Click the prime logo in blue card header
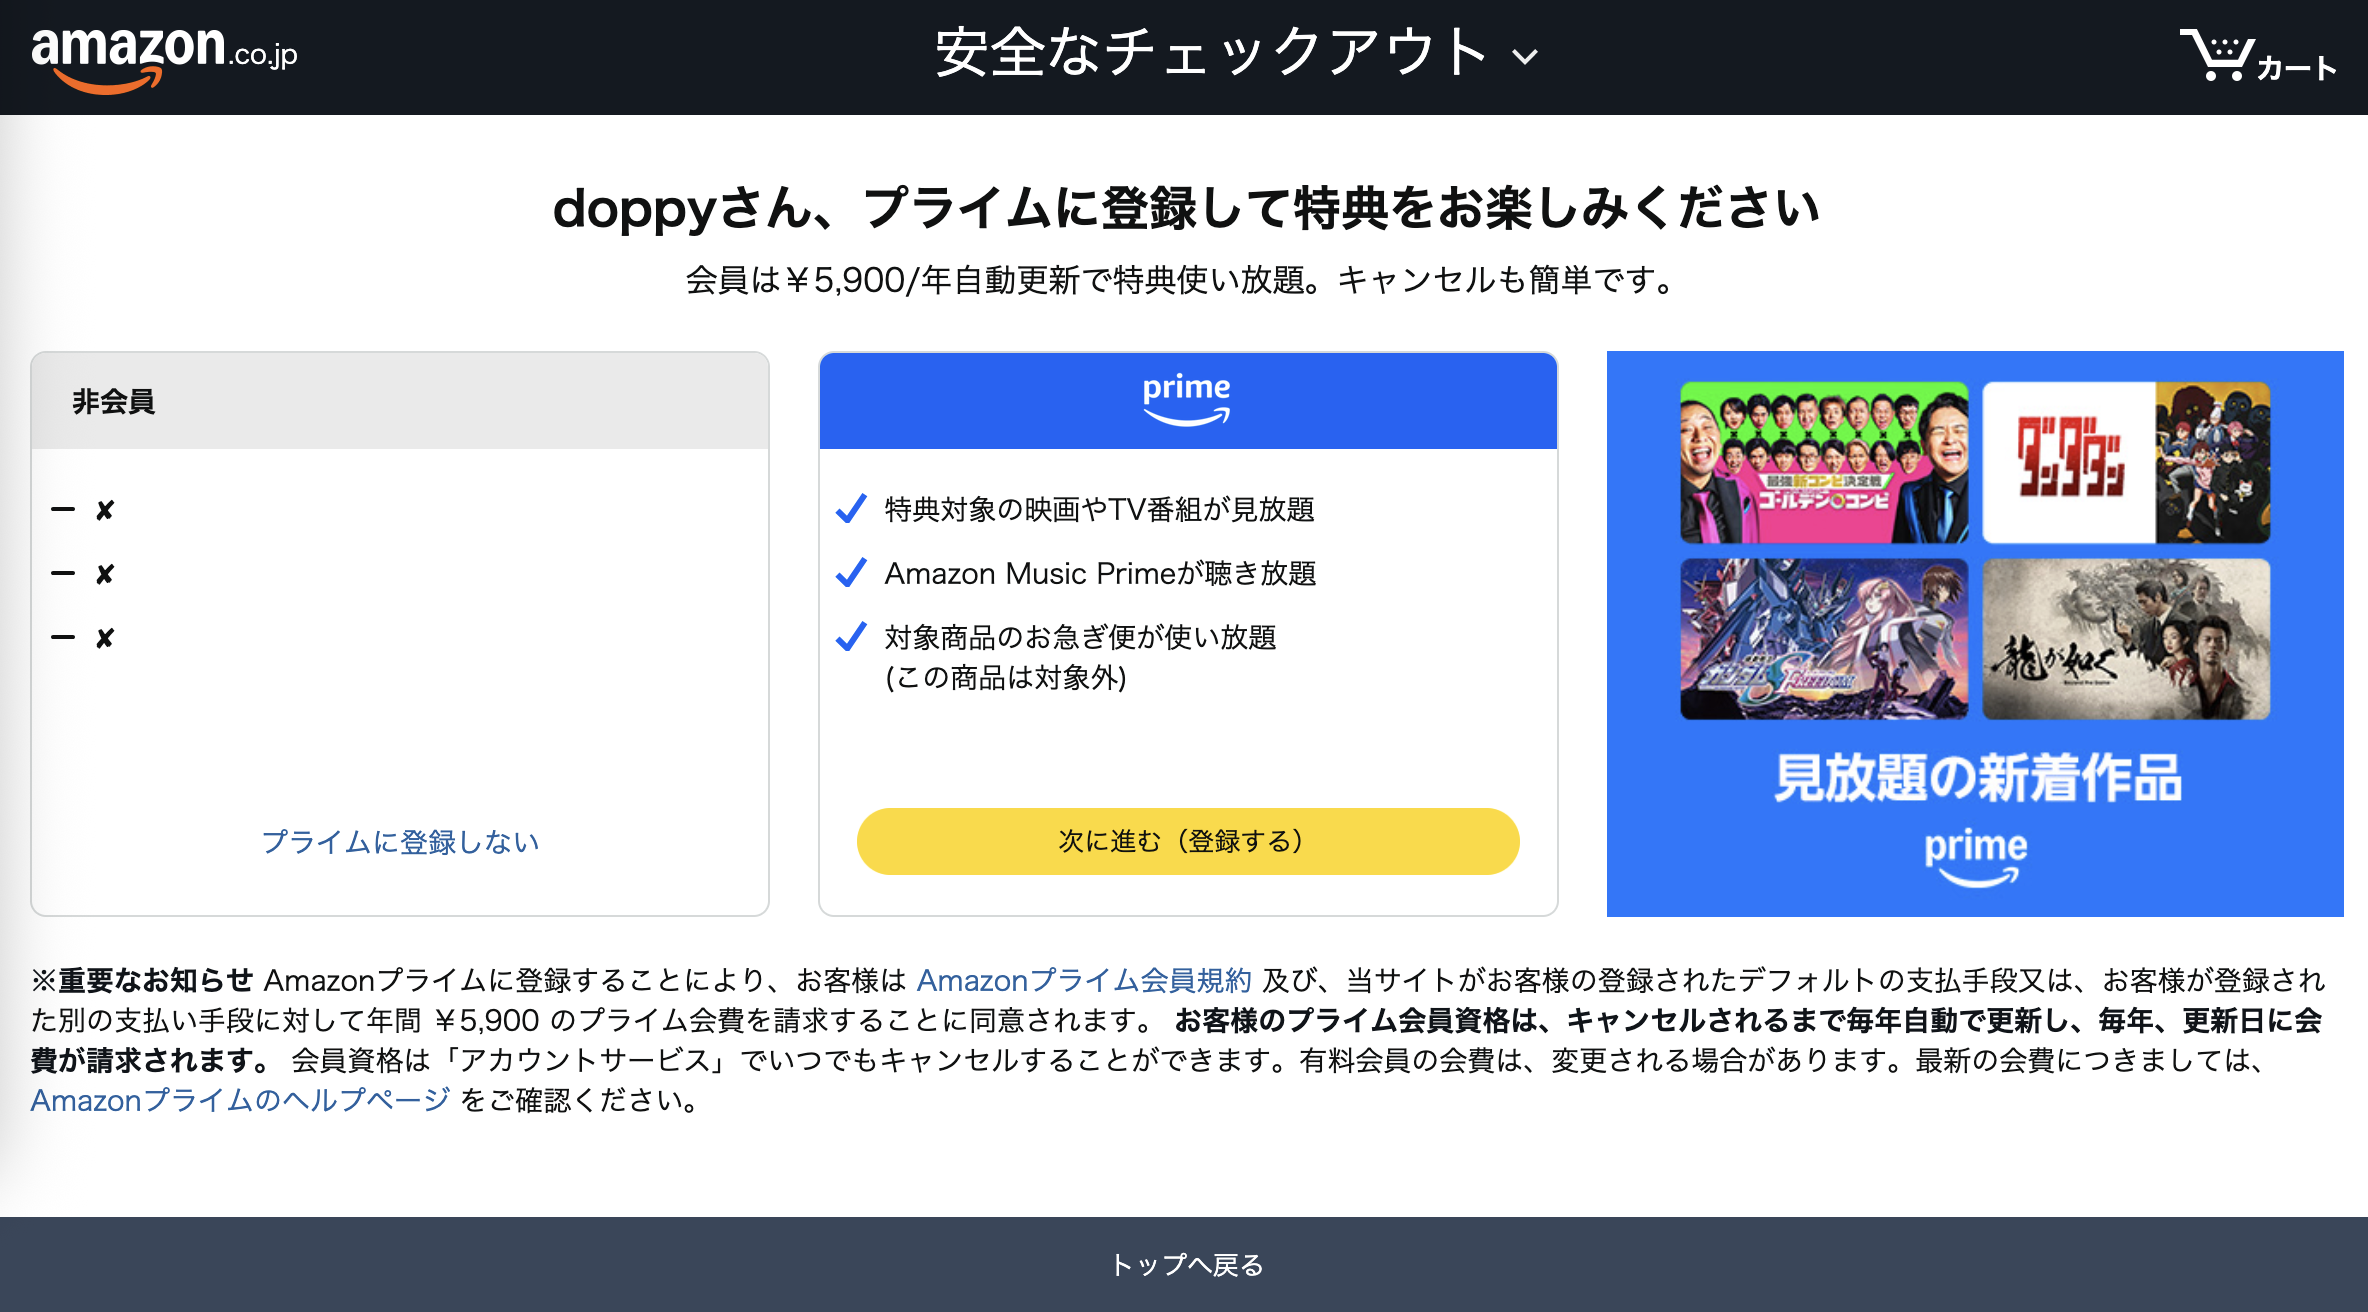This screenshot has width=2368, height=1312. [x=1187, y=399]
